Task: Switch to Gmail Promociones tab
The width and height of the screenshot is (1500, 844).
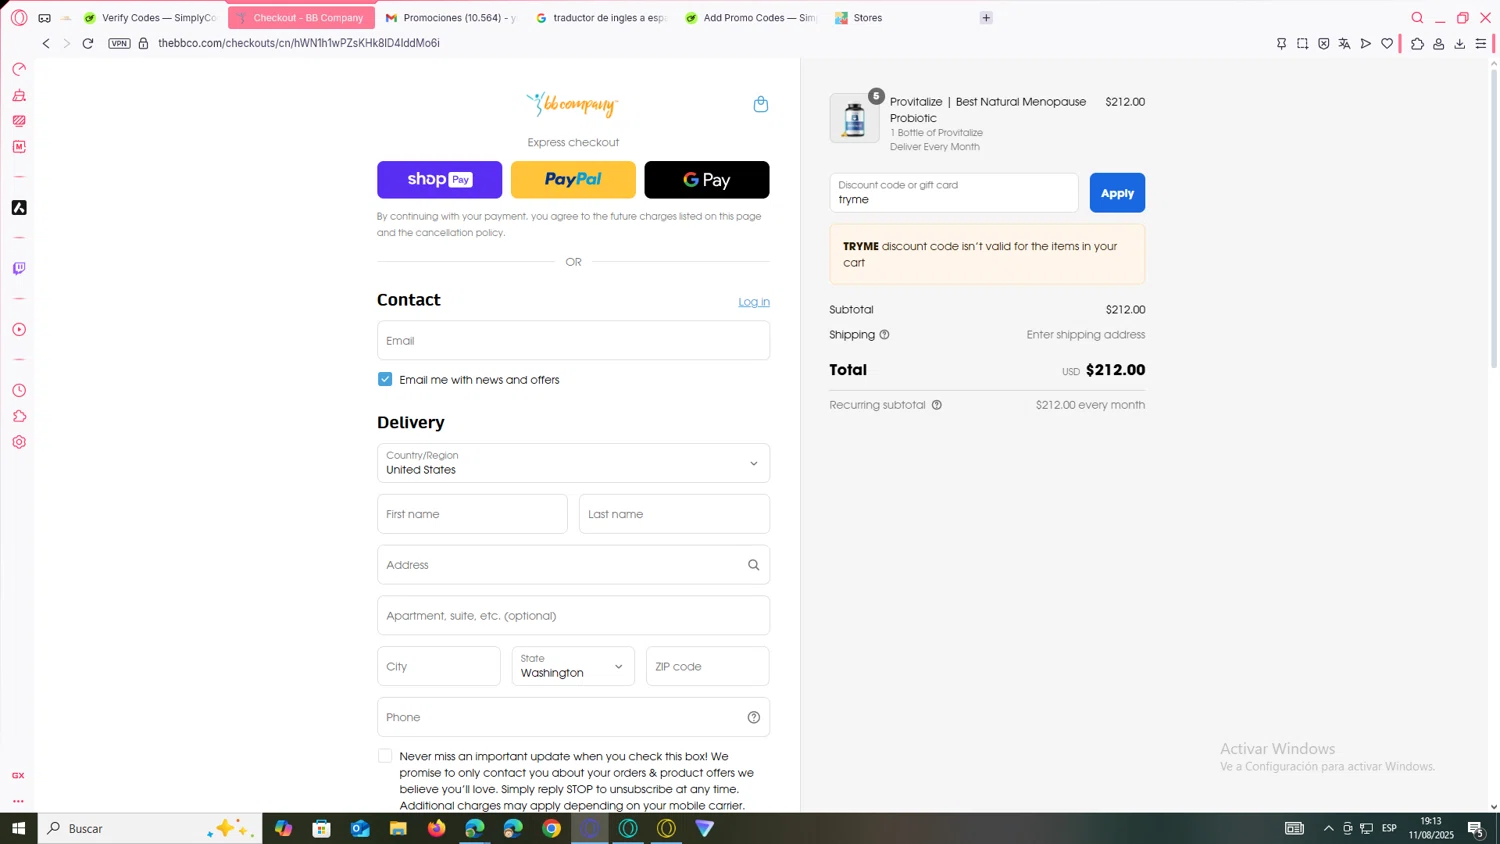Action: point(451,18)
